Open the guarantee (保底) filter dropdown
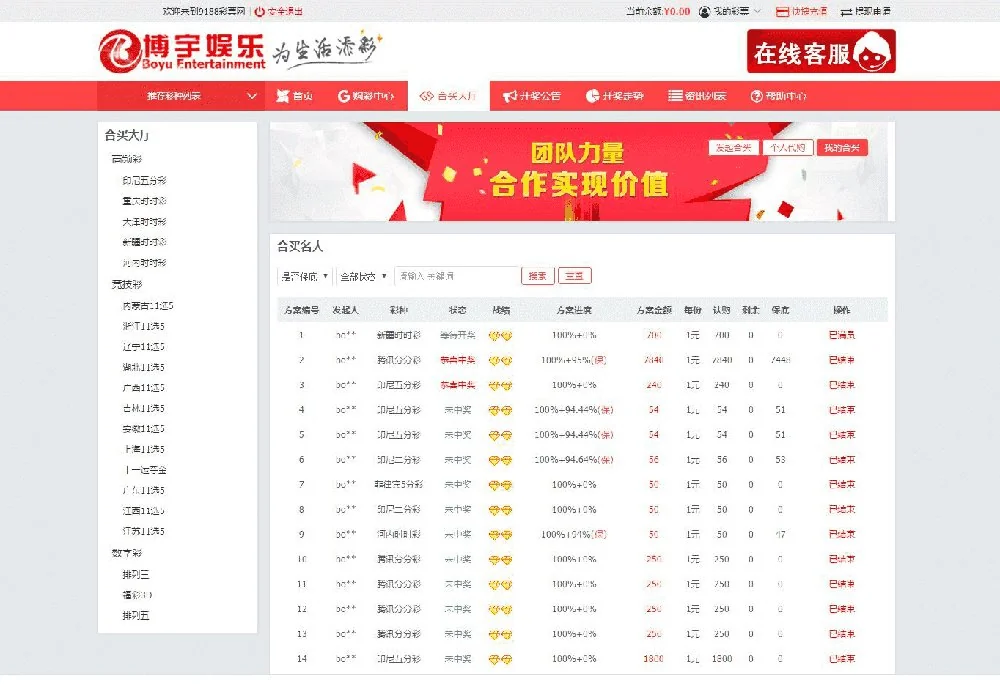Screen dimensions: 1000x684 tap(304, 276)
